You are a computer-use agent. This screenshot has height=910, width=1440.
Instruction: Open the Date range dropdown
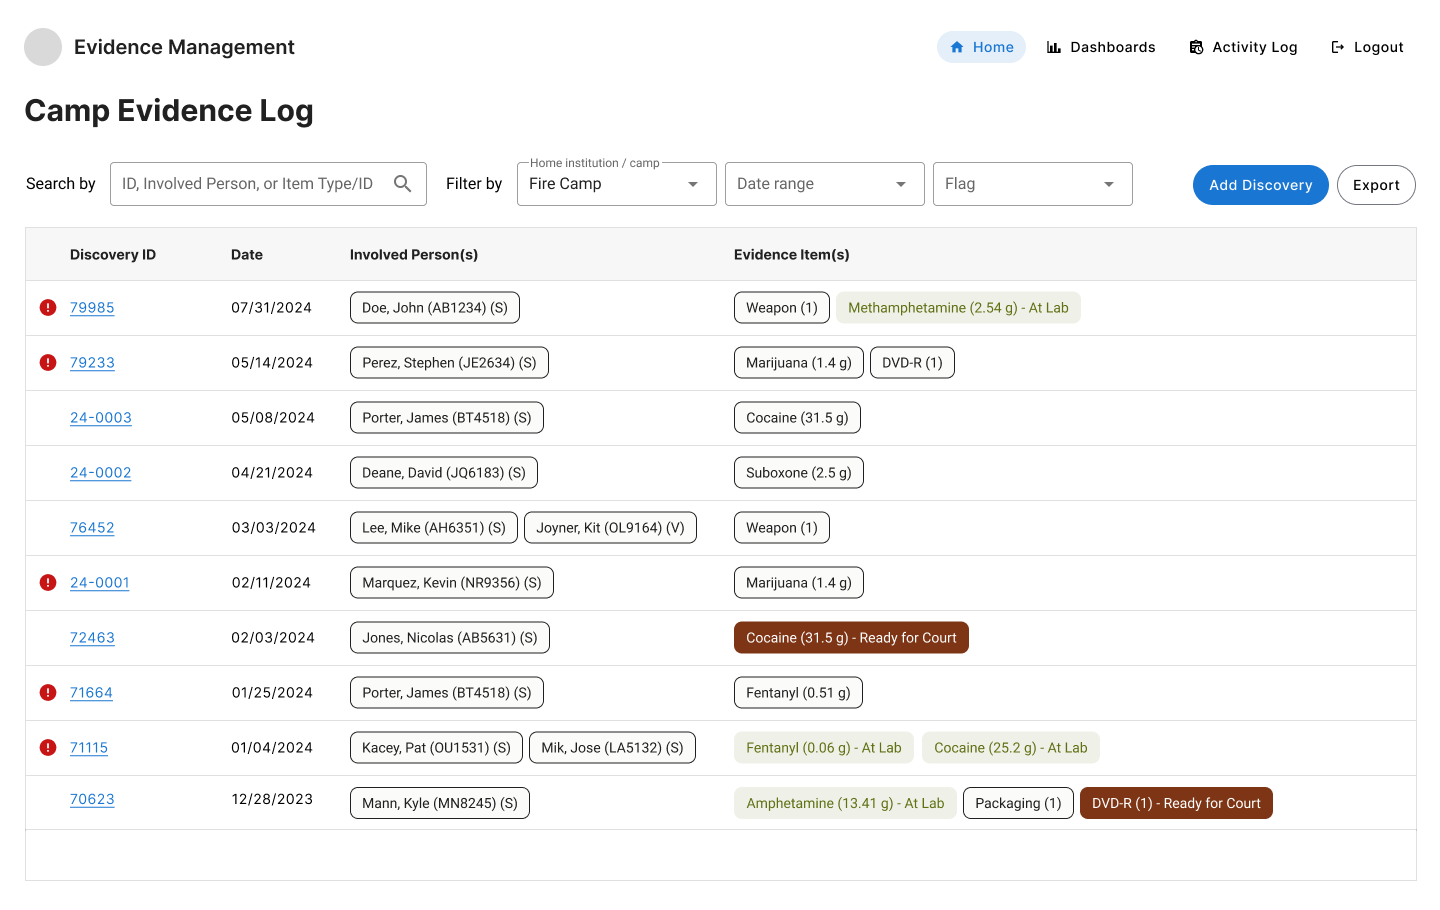tap(825, 184)
